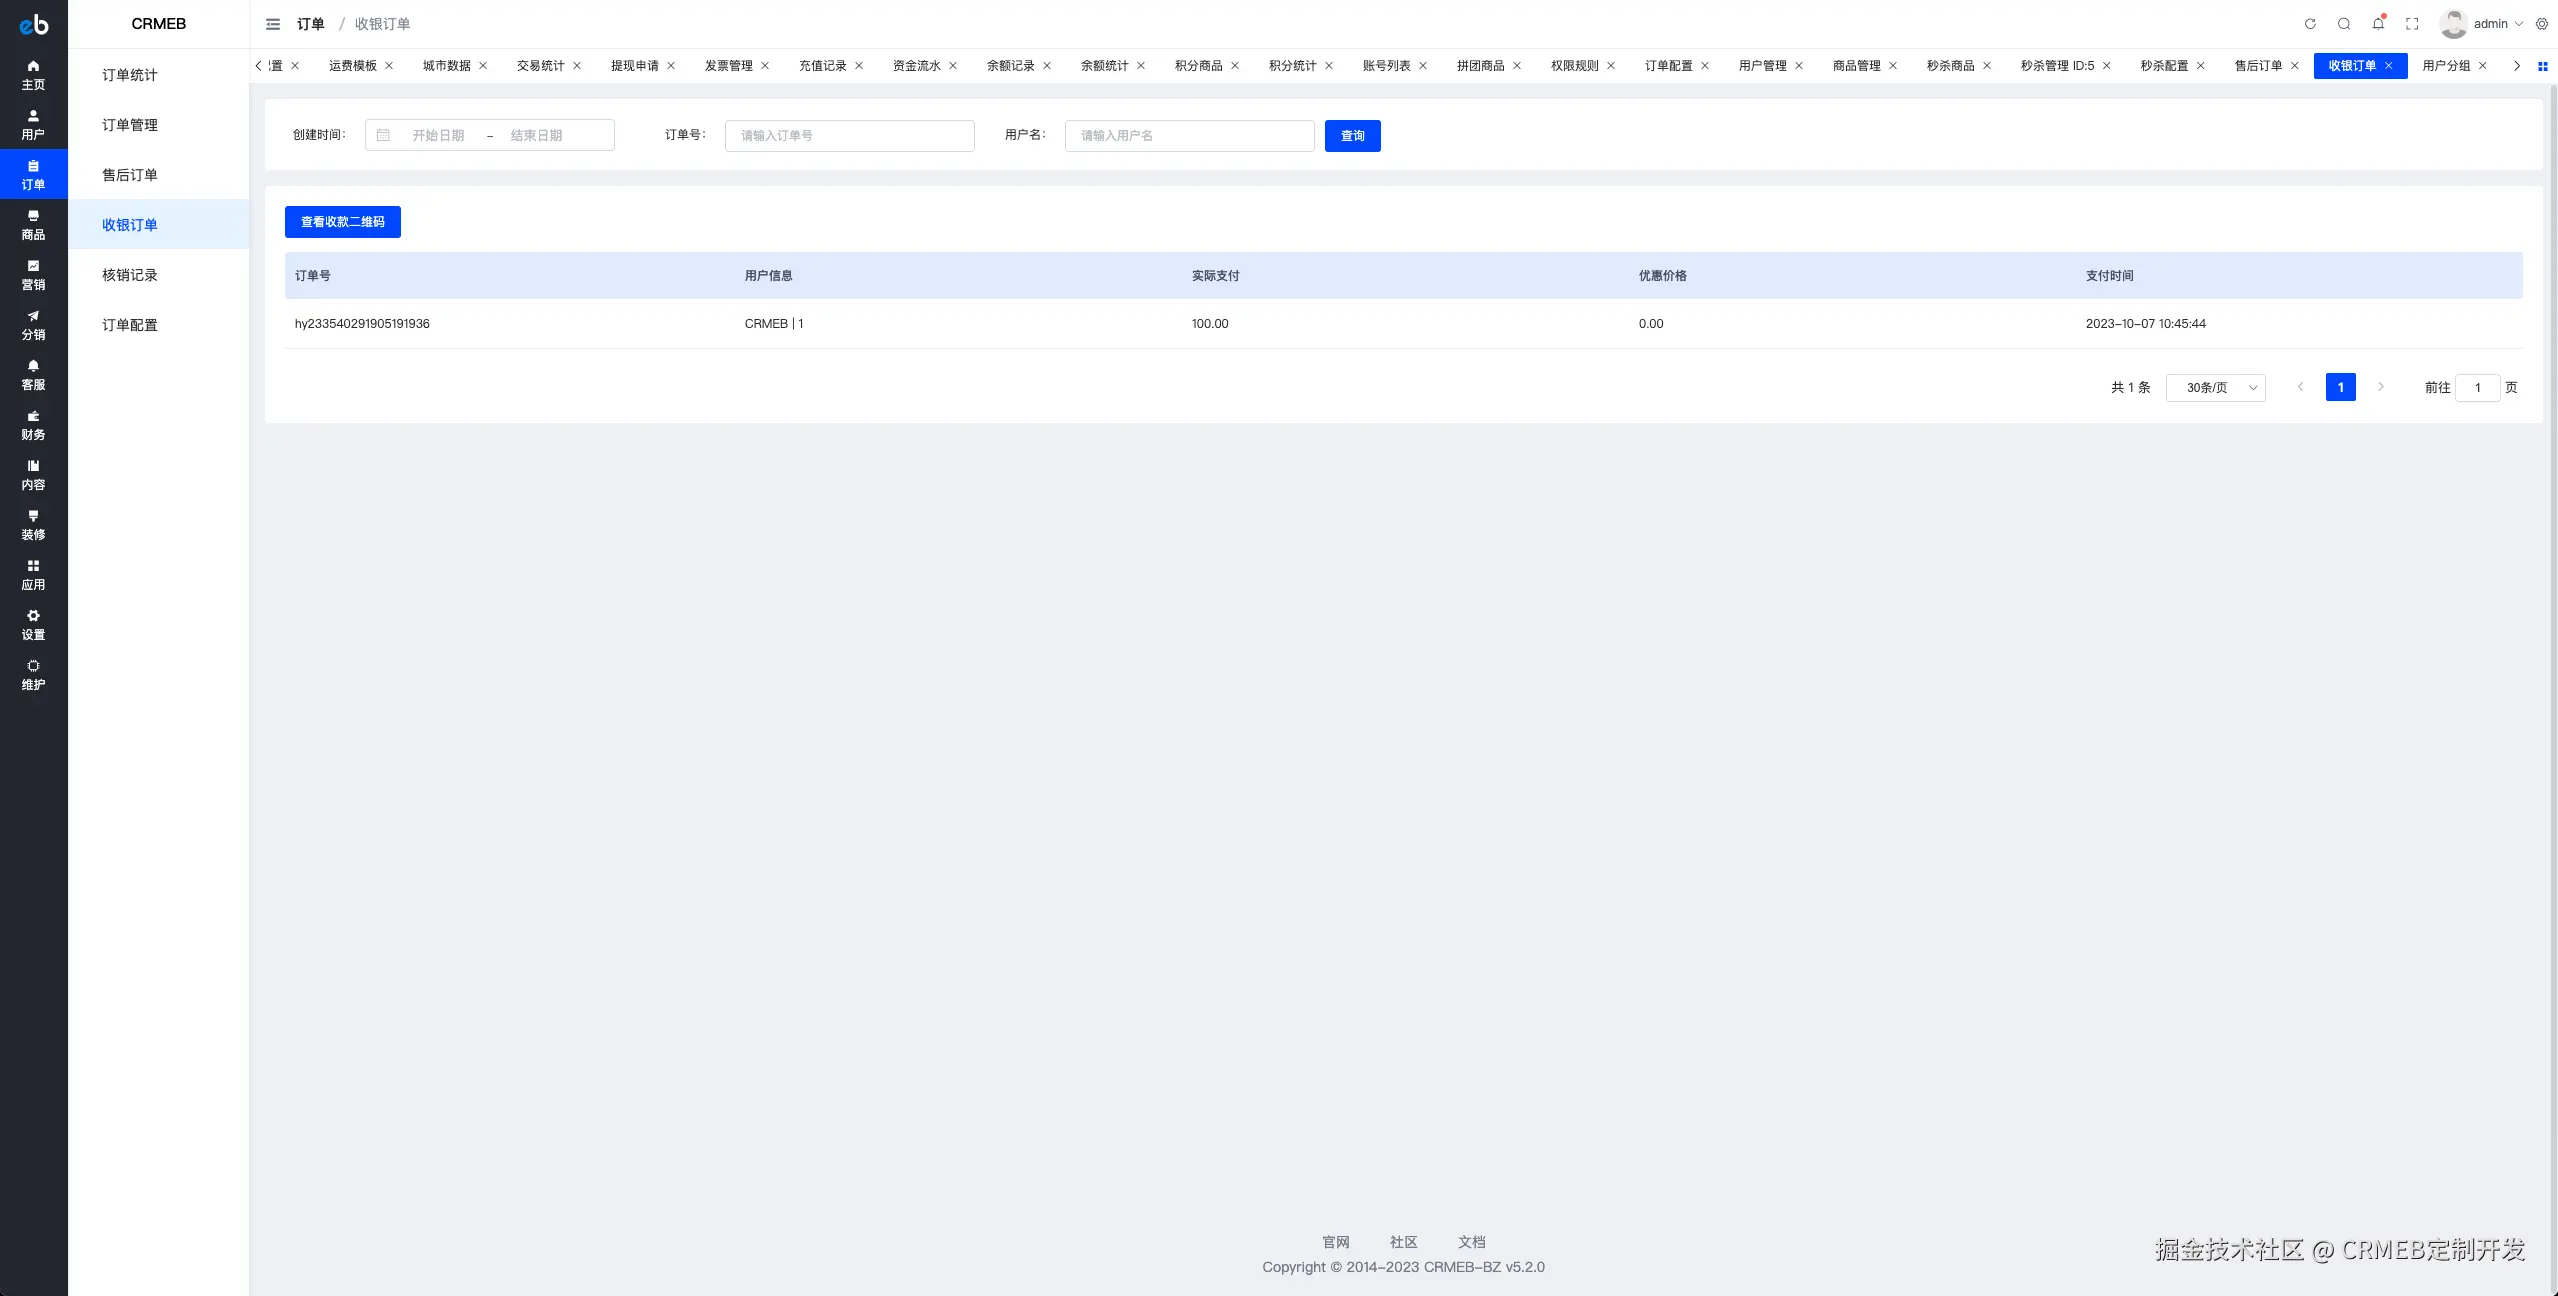Viewport: 2558px width, 1296px height.
Task: Open the 文档 footer link
Action: 1471,1242
